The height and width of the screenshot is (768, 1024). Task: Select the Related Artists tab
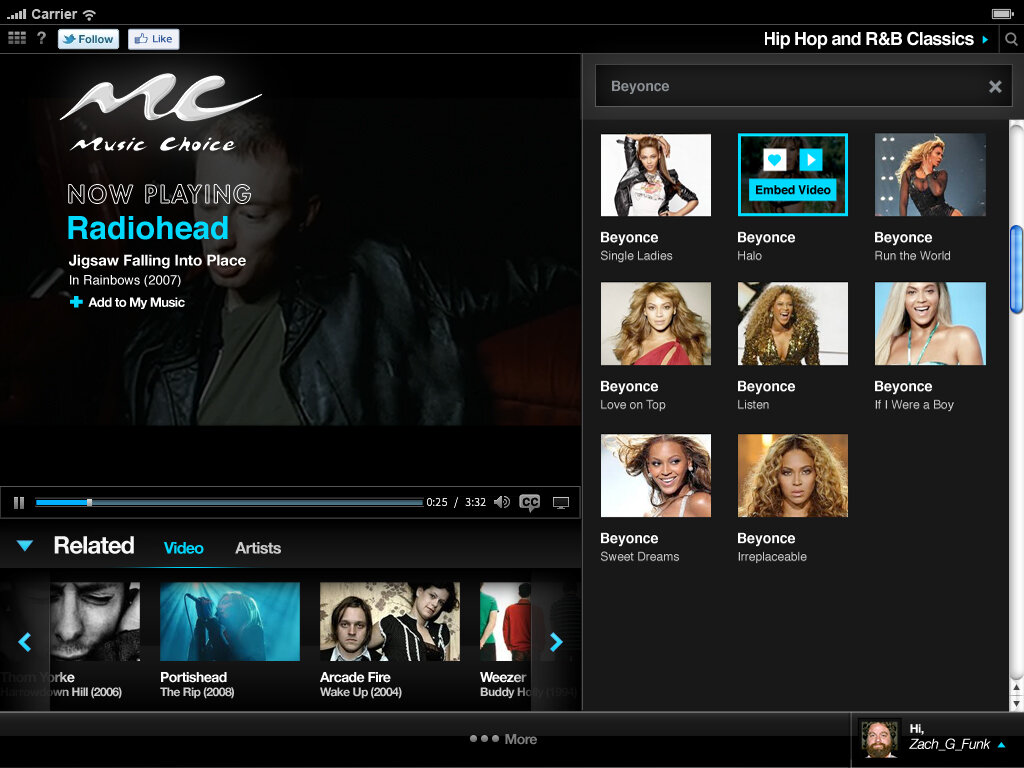pyautogui.click(x=258, y=548)
